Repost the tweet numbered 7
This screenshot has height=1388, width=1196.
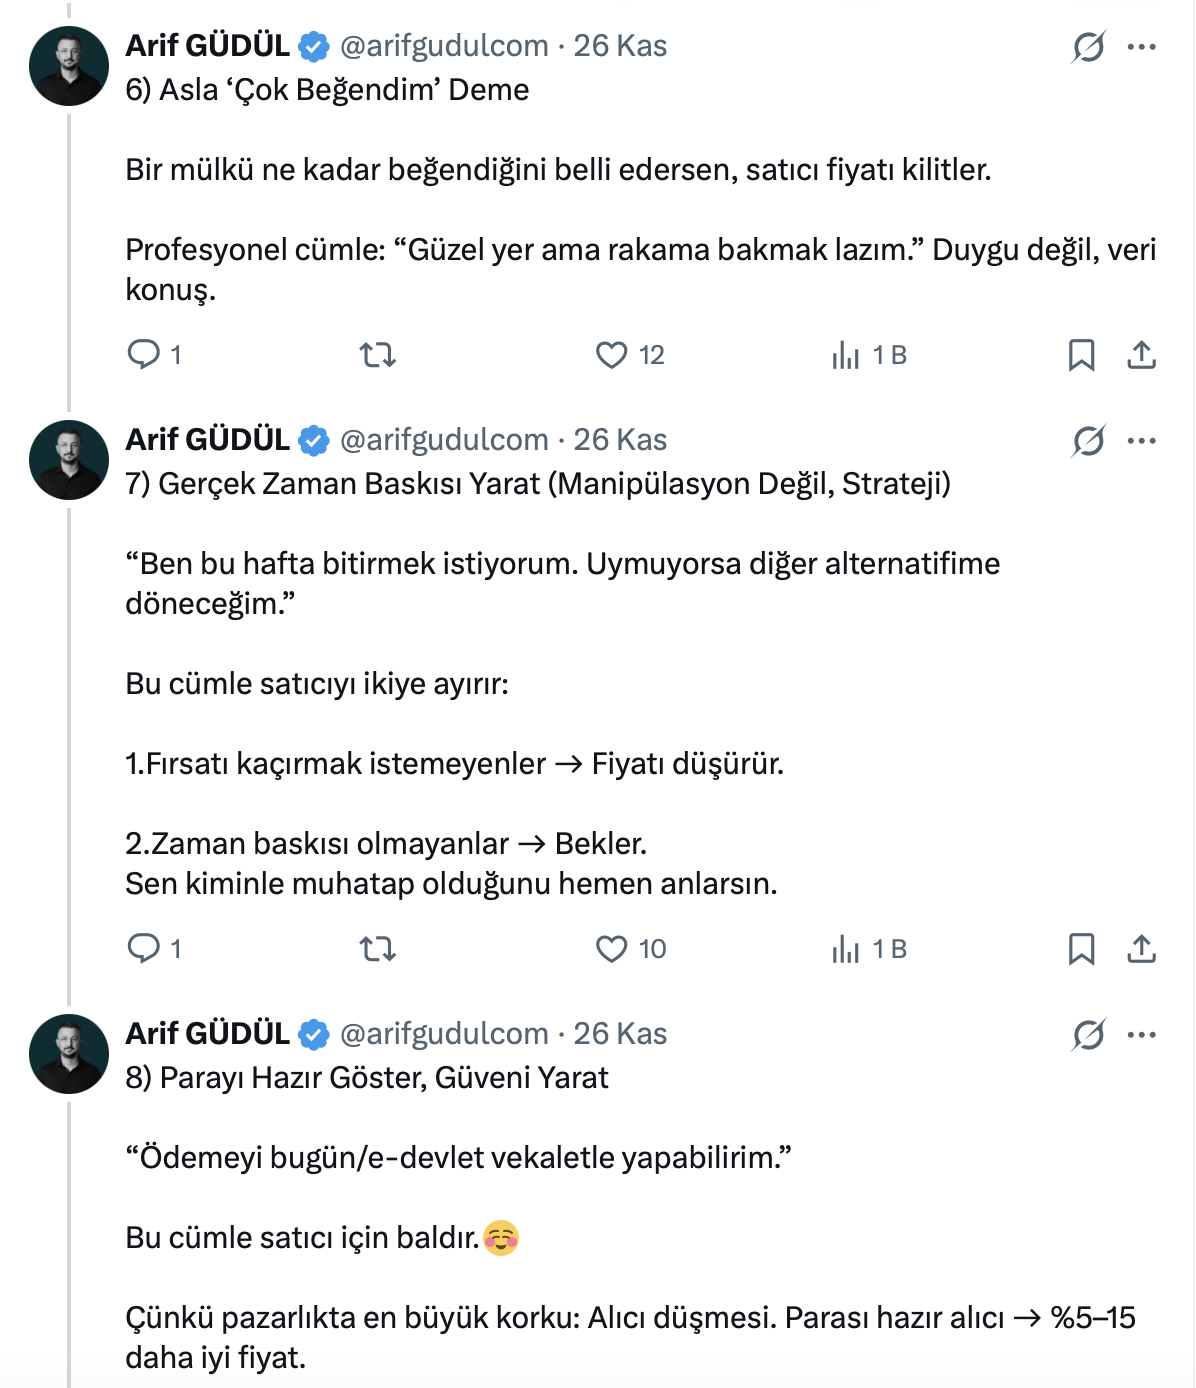coord(377,949)
